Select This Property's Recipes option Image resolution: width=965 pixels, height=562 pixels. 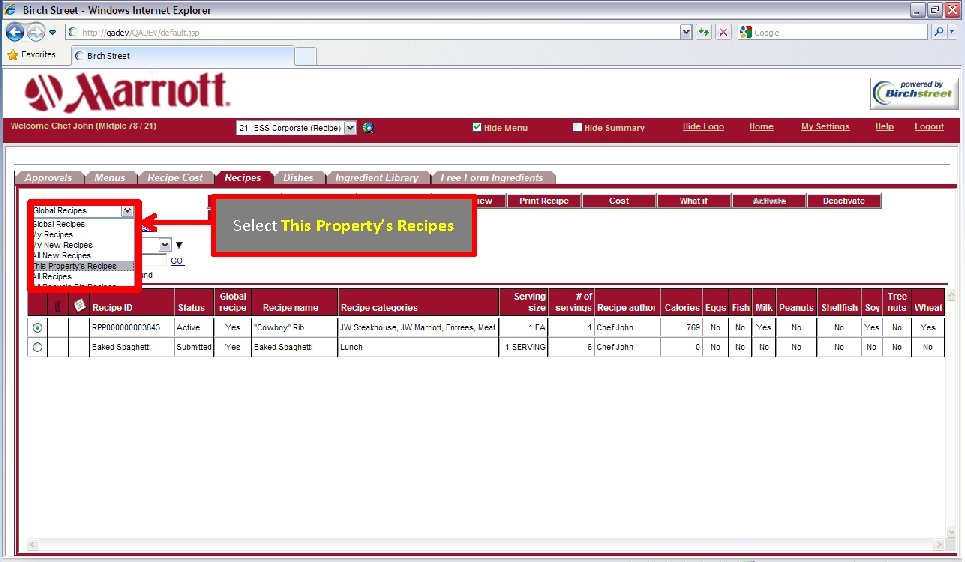(82, 266)
